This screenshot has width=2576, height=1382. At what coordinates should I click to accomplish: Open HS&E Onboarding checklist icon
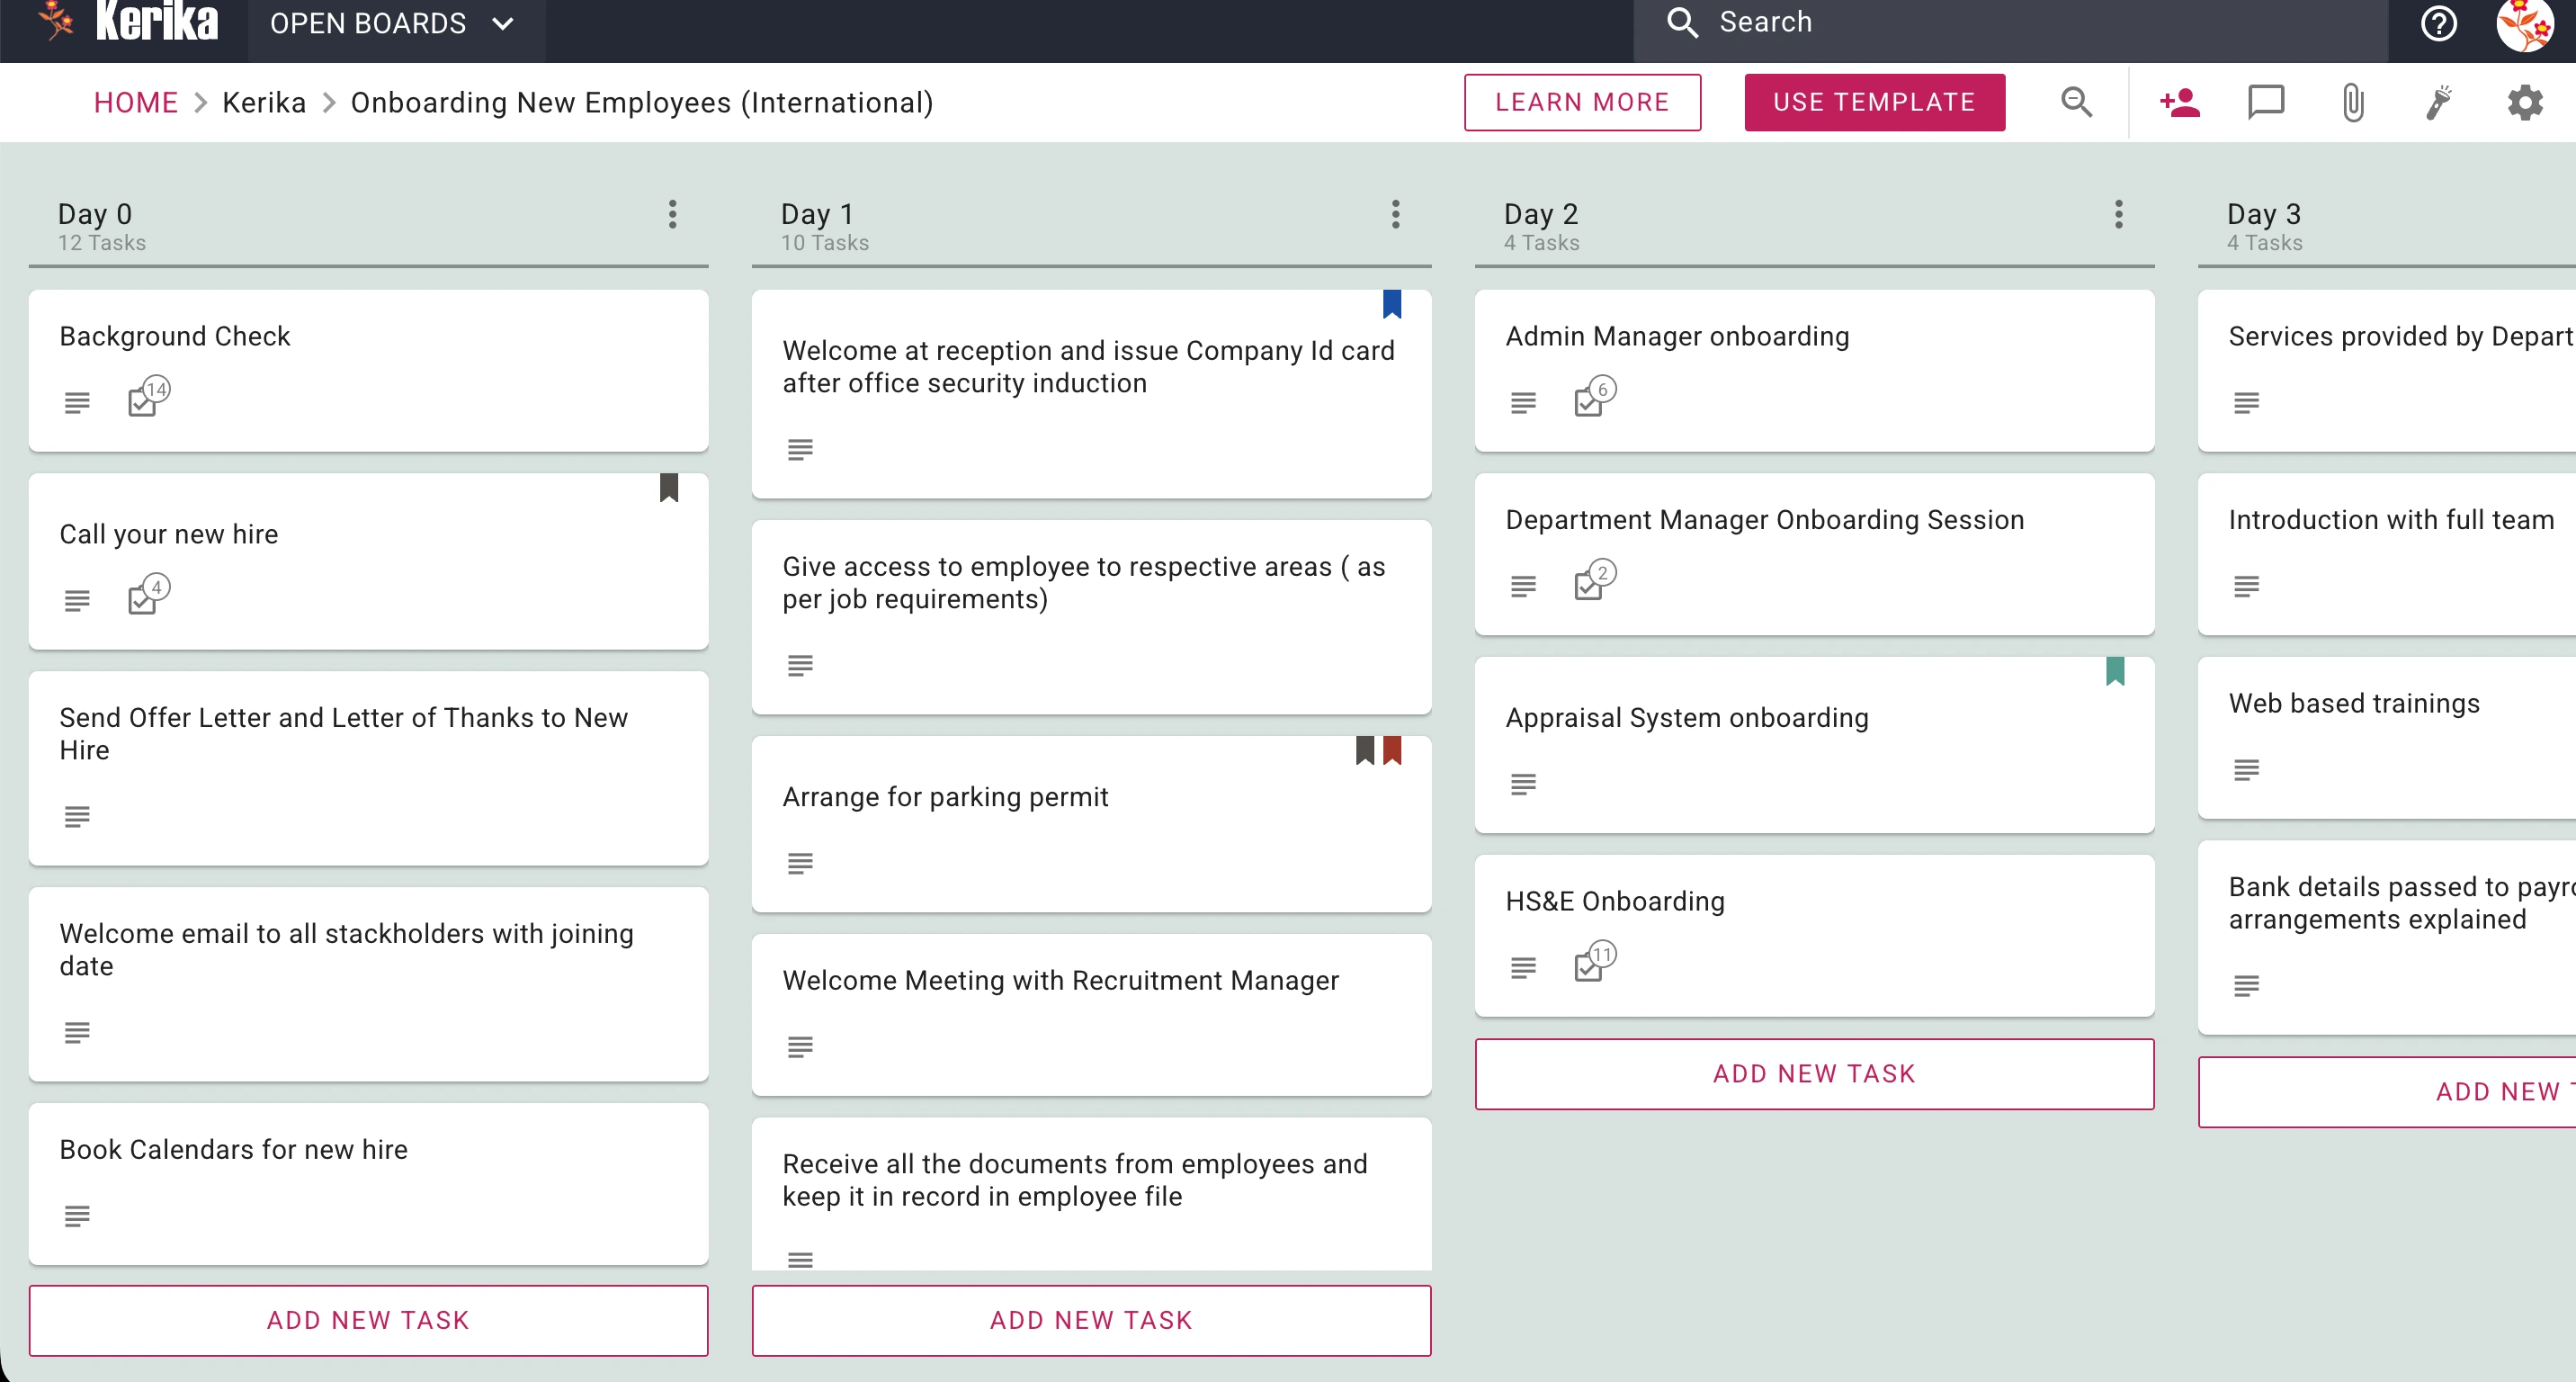pos(1595,961)
